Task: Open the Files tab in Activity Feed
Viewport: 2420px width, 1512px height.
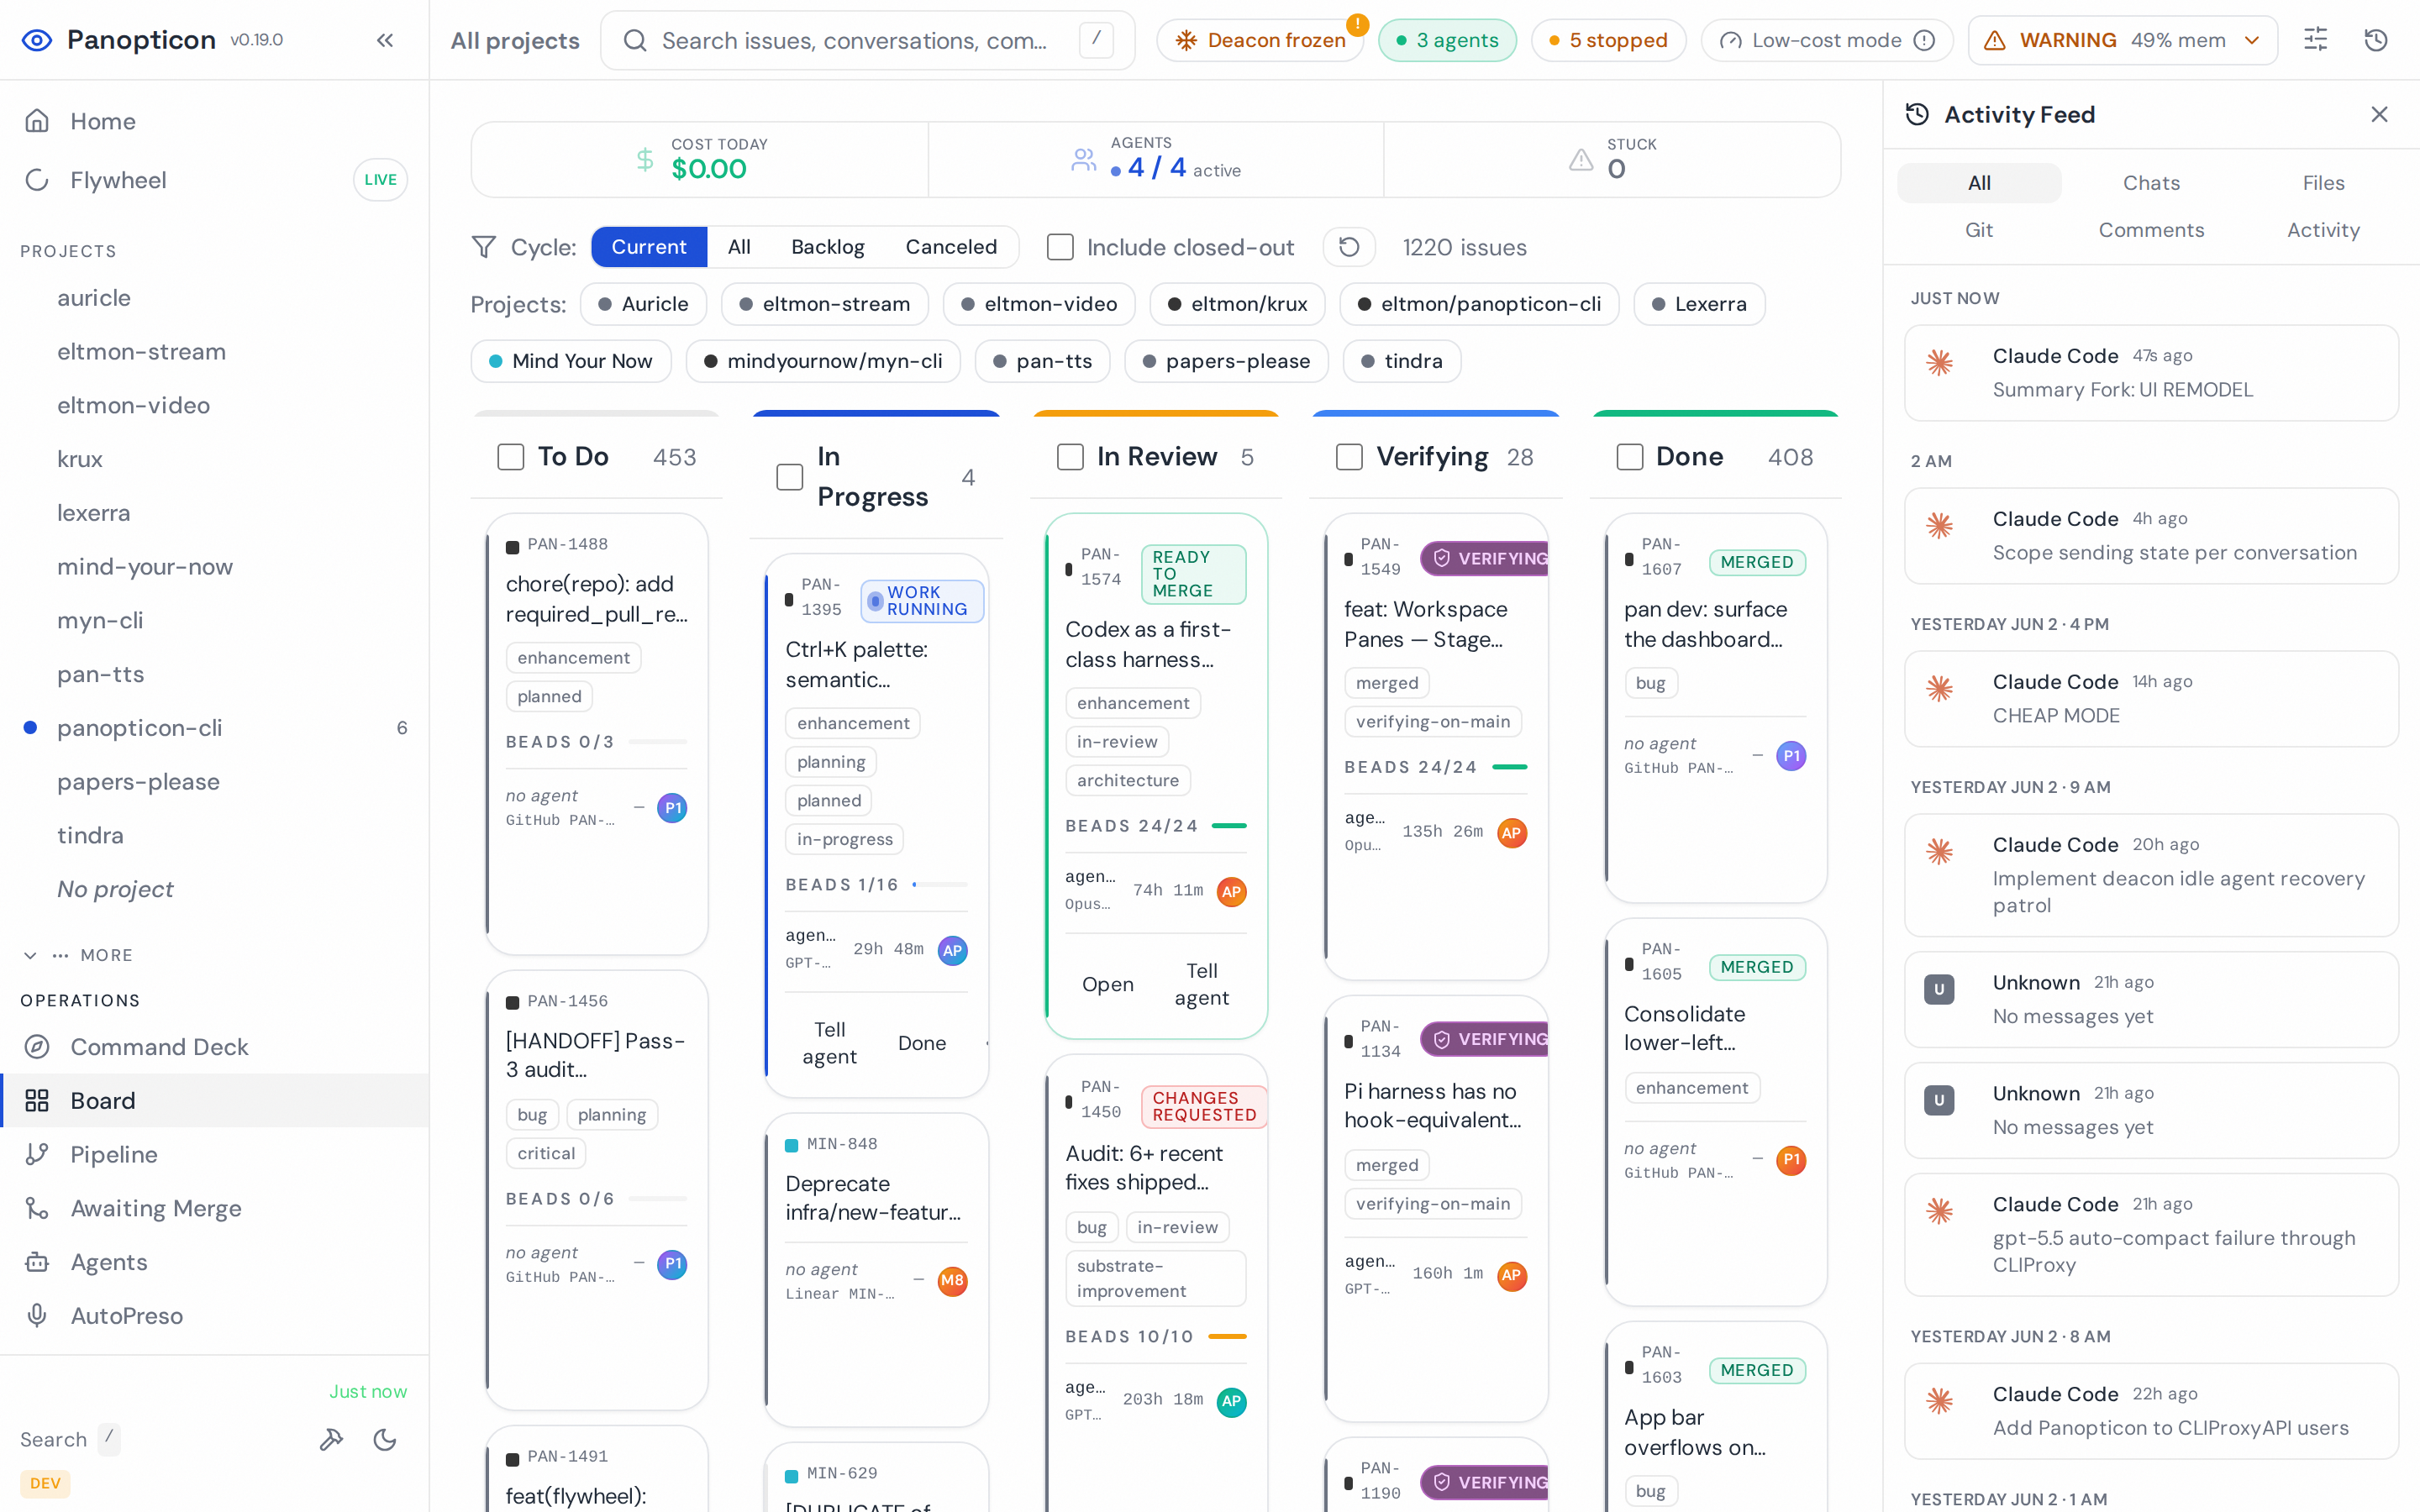Action: point(2323,183)
